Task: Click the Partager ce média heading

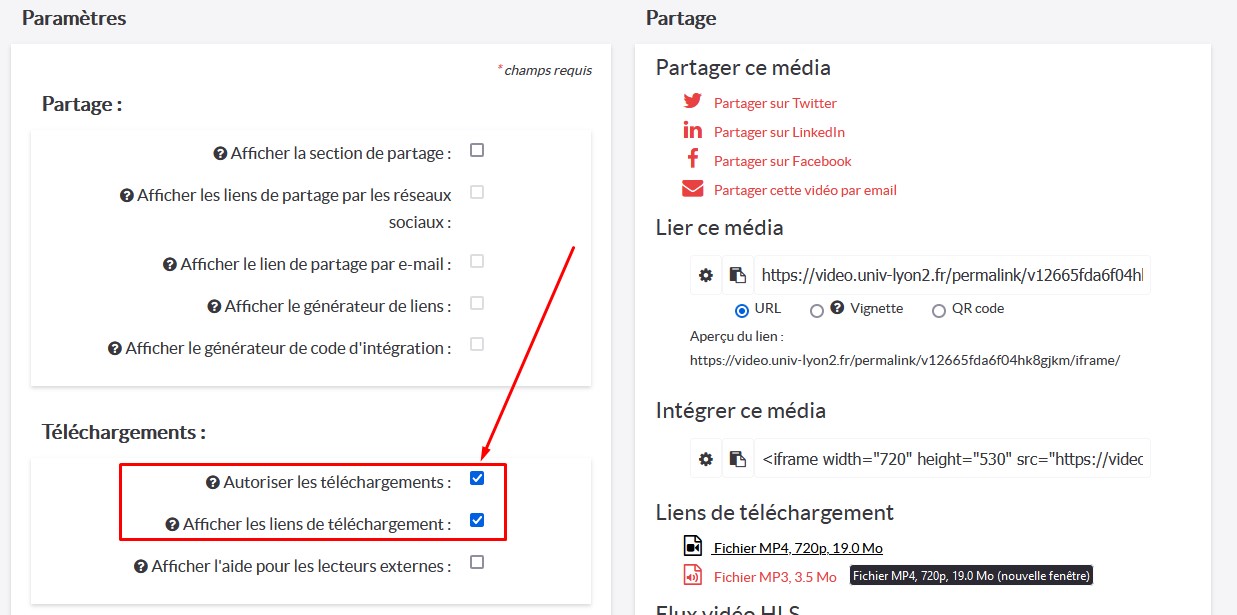Action: point(743,68)
